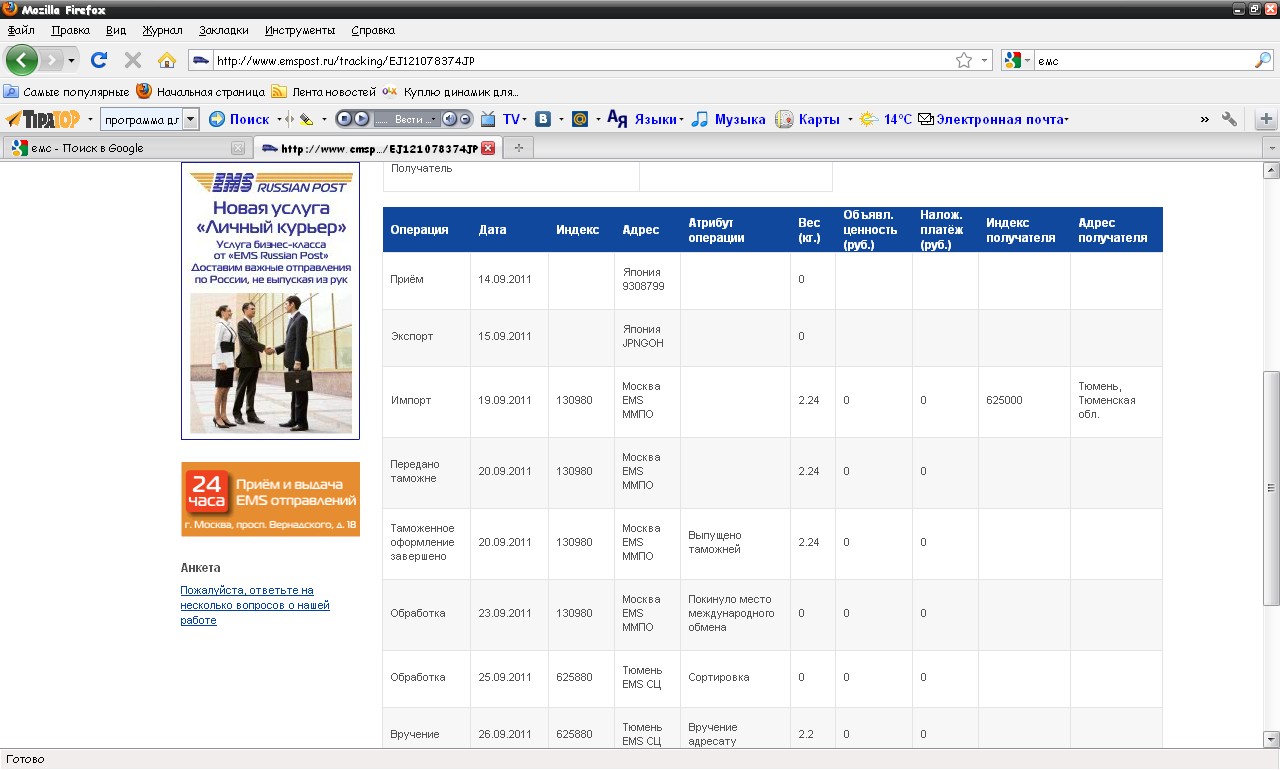This screenshot has height=770, width=1280.
Task: Open the TV toolbar icon
Action: click(x=489, y=119)
